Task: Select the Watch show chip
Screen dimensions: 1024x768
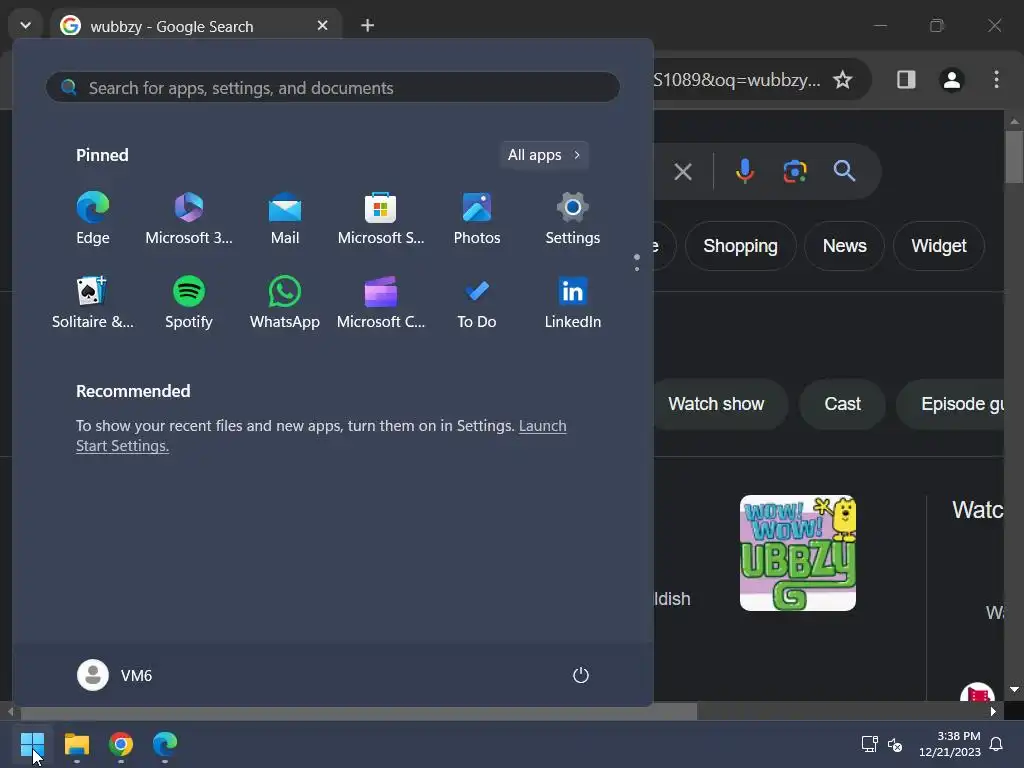Action: pos(718,404)
